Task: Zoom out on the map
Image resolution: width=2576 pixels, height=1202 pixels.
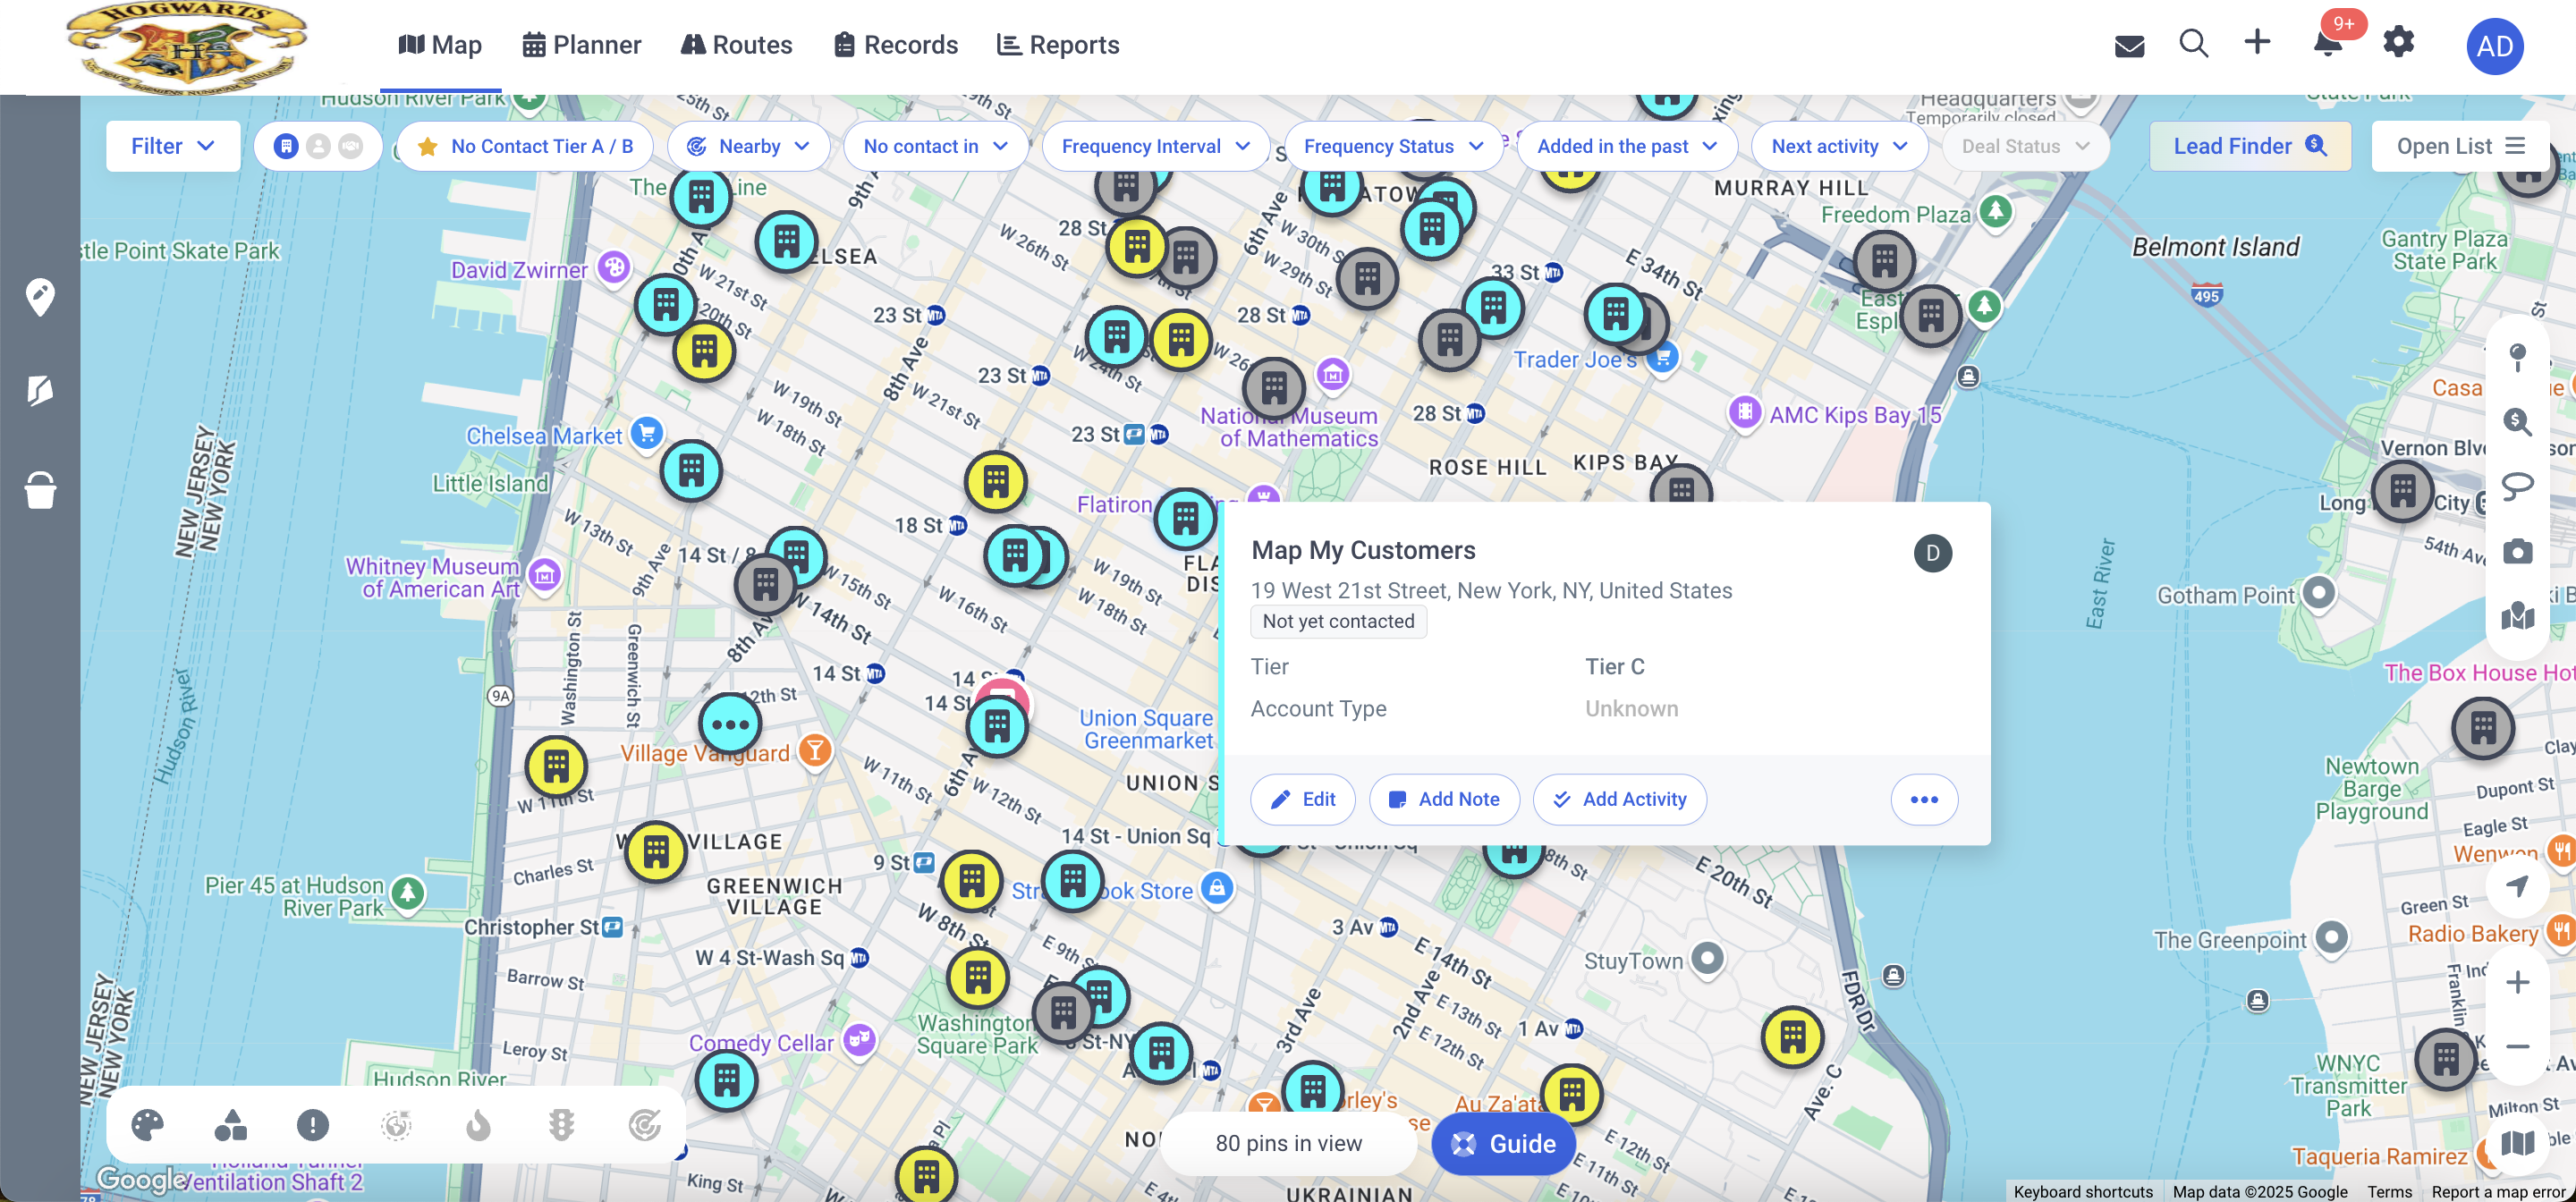Action: pos(2517,1046)
